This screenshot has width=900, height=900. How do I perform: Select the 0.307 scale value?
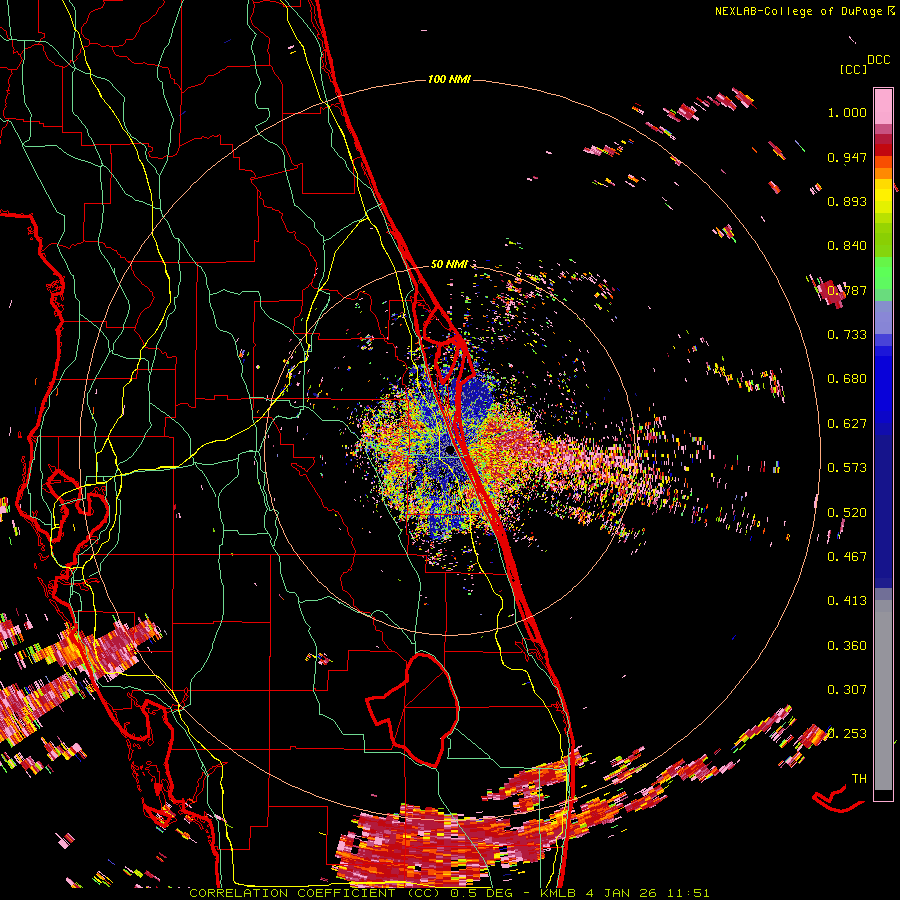(847, 689)
